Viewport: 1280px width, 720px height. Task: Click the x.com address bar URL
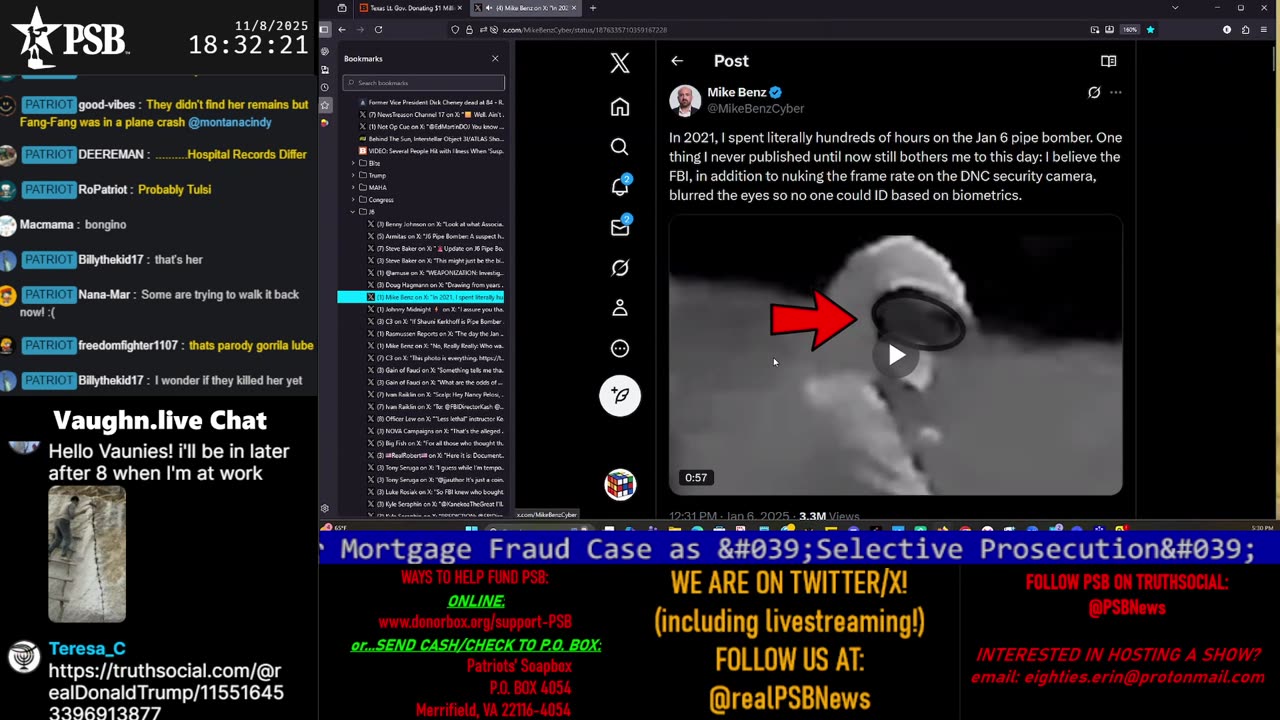[x=584, y=30]
